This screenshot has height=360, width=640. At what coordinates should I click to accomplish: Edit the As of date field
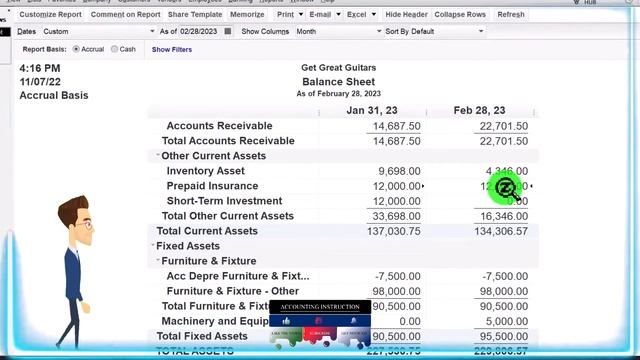[200, 31]
